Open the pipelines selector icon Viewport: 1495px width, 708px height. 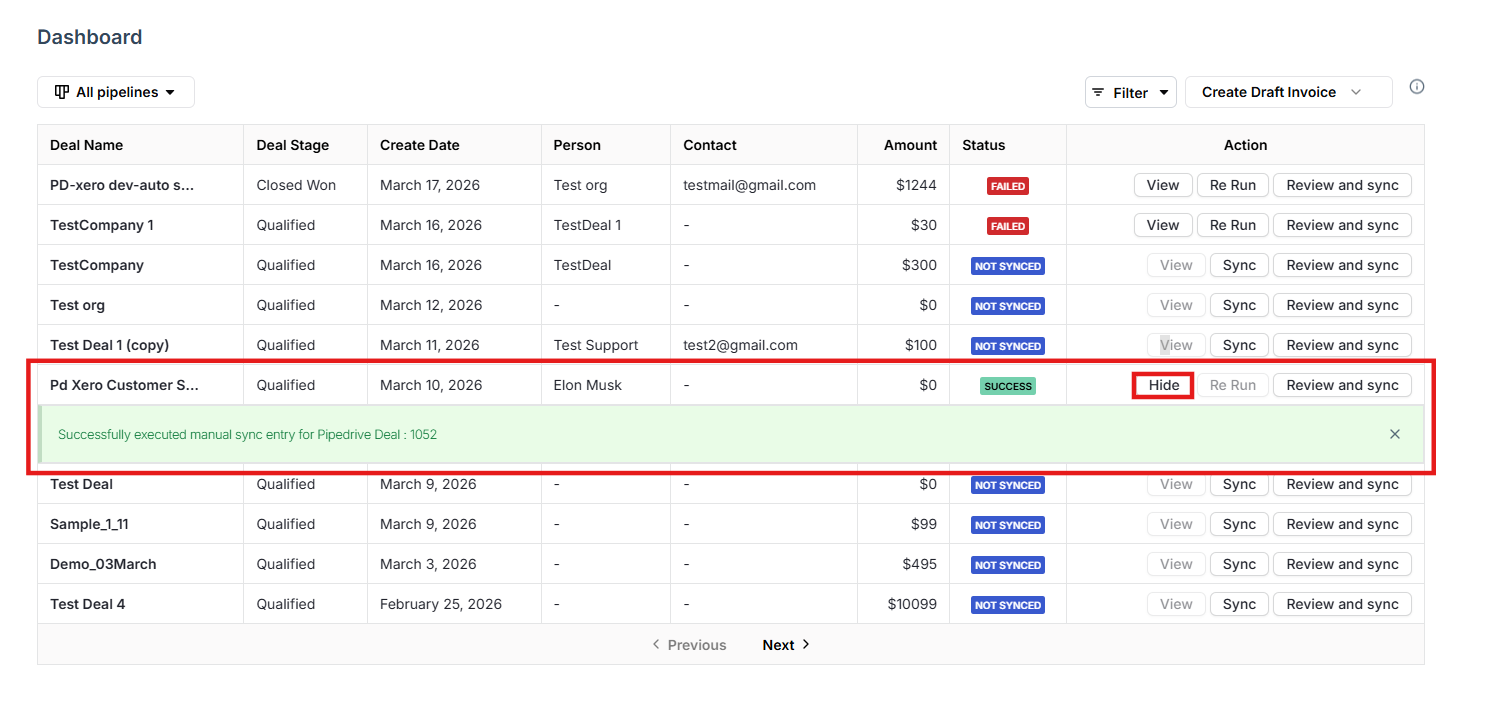pyautogui.click(x=63, y=91)
